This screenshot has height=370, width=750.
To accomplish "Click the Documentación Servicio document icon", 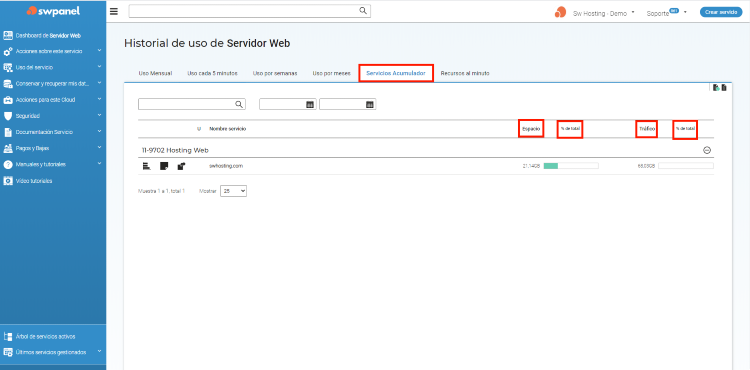I will [x=8, y=132].
